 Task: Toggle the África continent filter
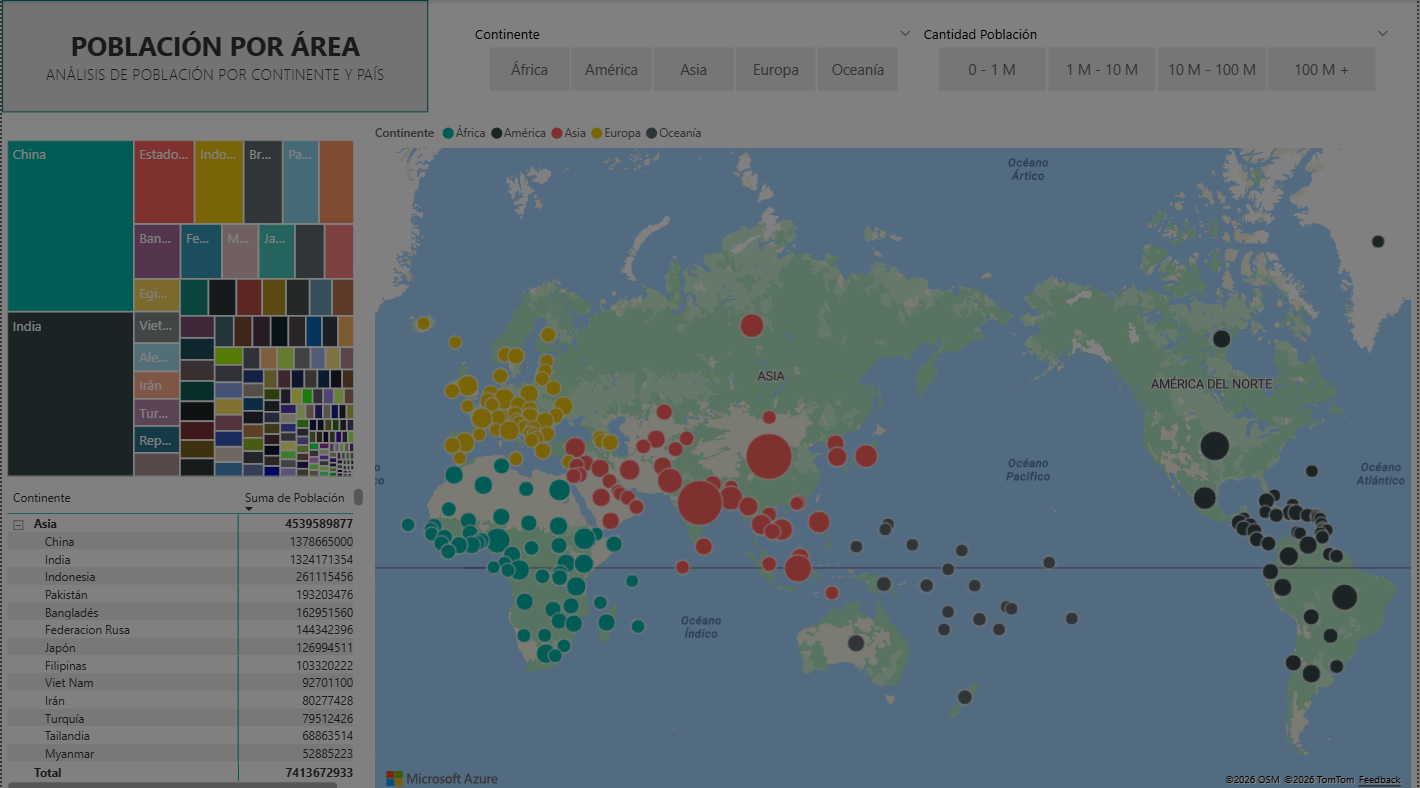[x=529, y=70]
